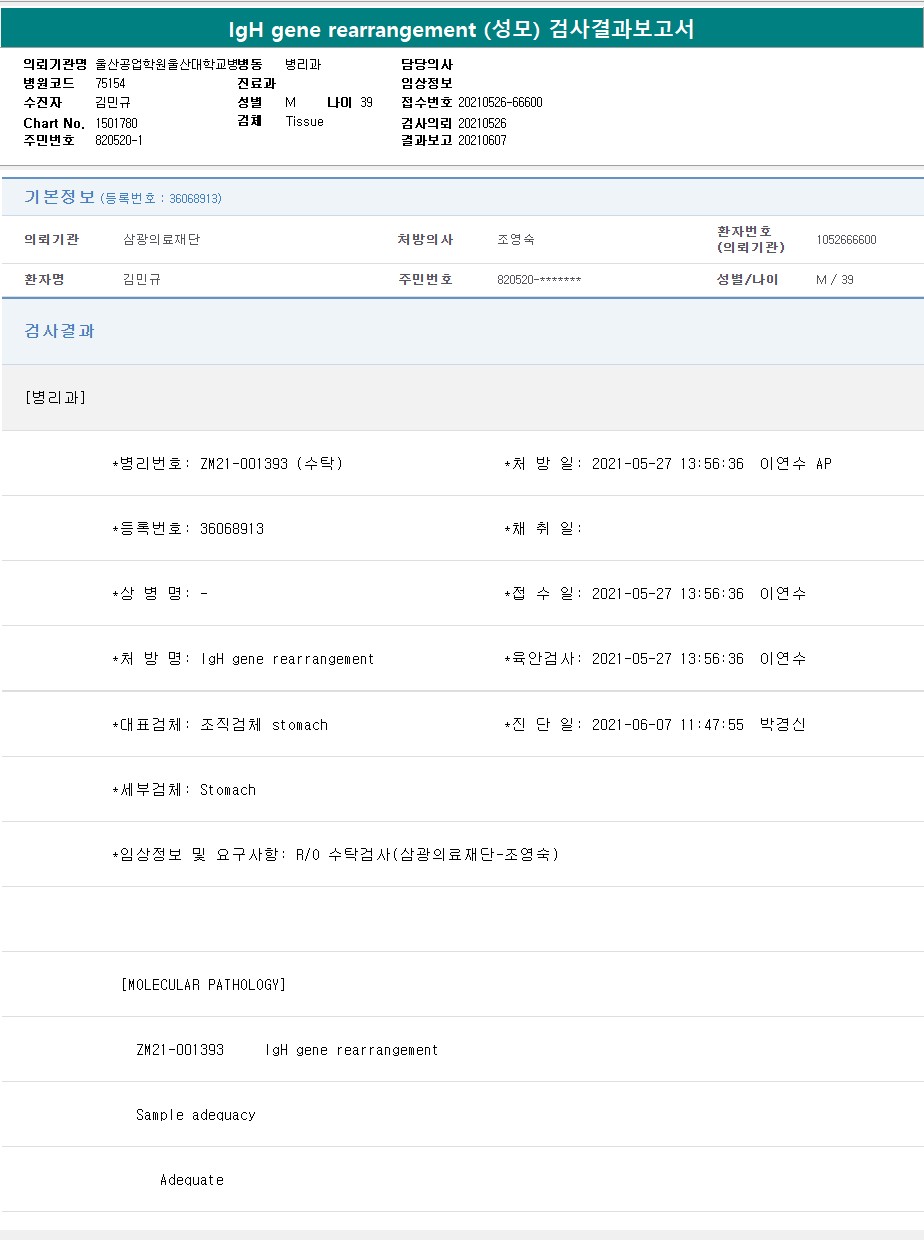
Task: Click the 환자번호 value 1052666600
Action: [846, 240]
